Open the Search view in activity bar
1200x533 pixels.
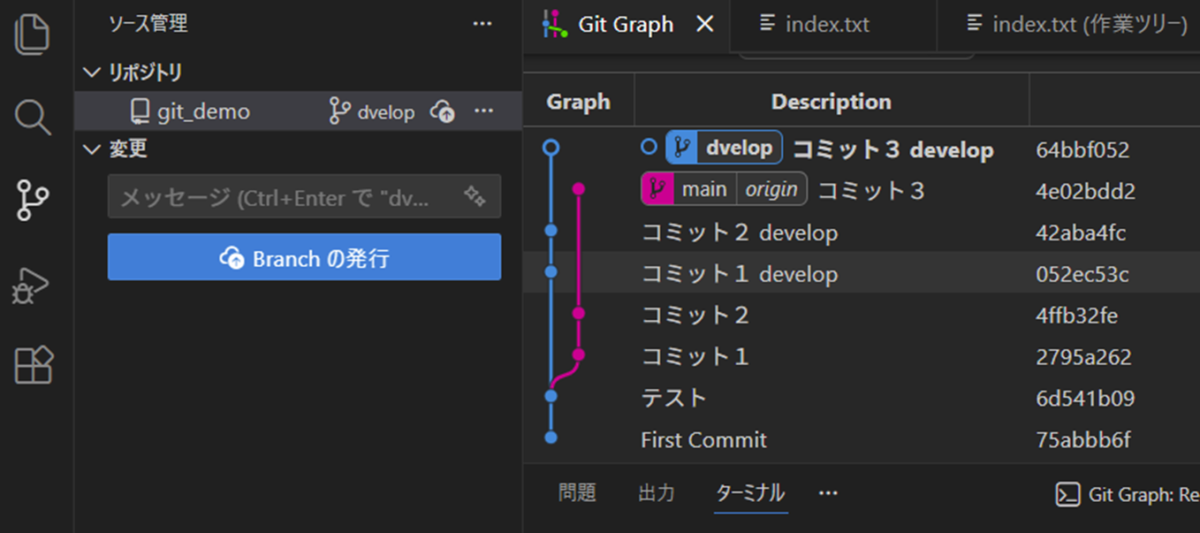pyautogui.click(x=33, y=117)
